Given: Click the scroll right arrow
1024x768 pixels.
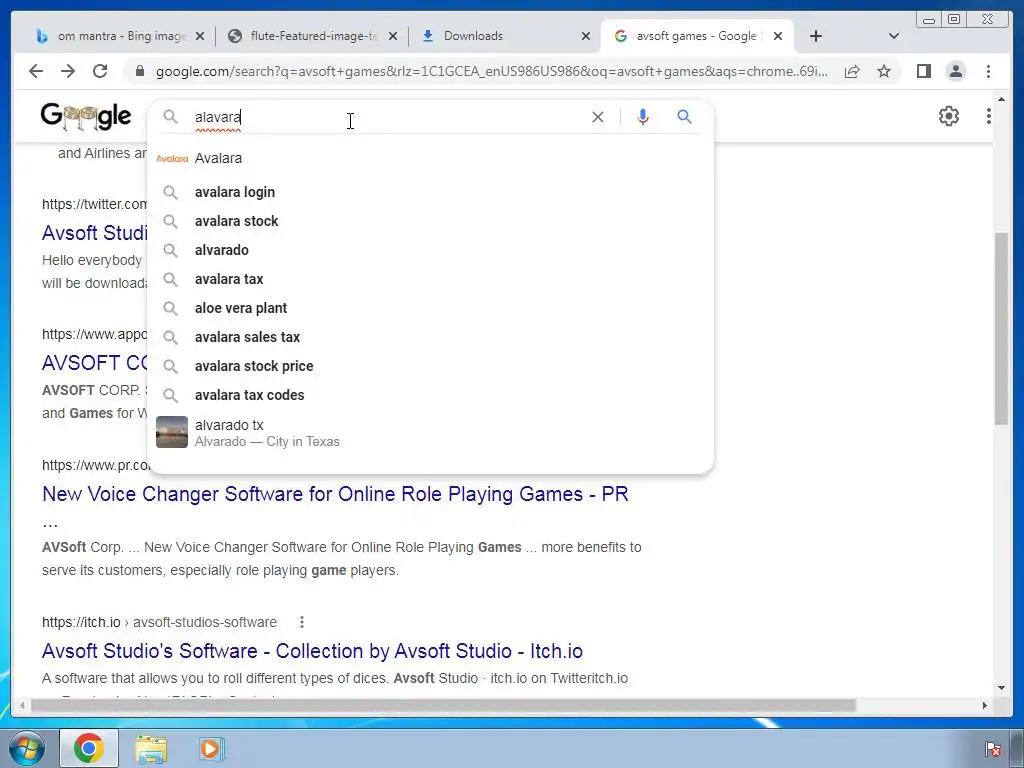Looking at the screenshot, I should pyautogui.click(x=985, y=705).
